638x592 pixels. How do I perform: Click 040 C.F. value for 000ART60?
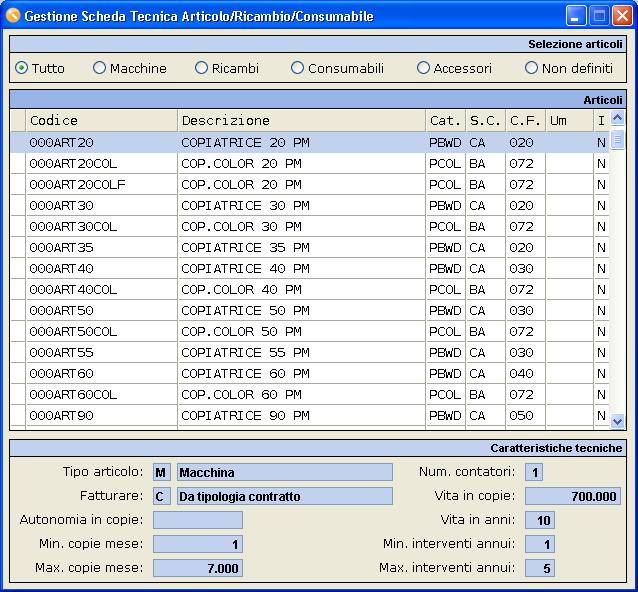[x=521, y=374]
